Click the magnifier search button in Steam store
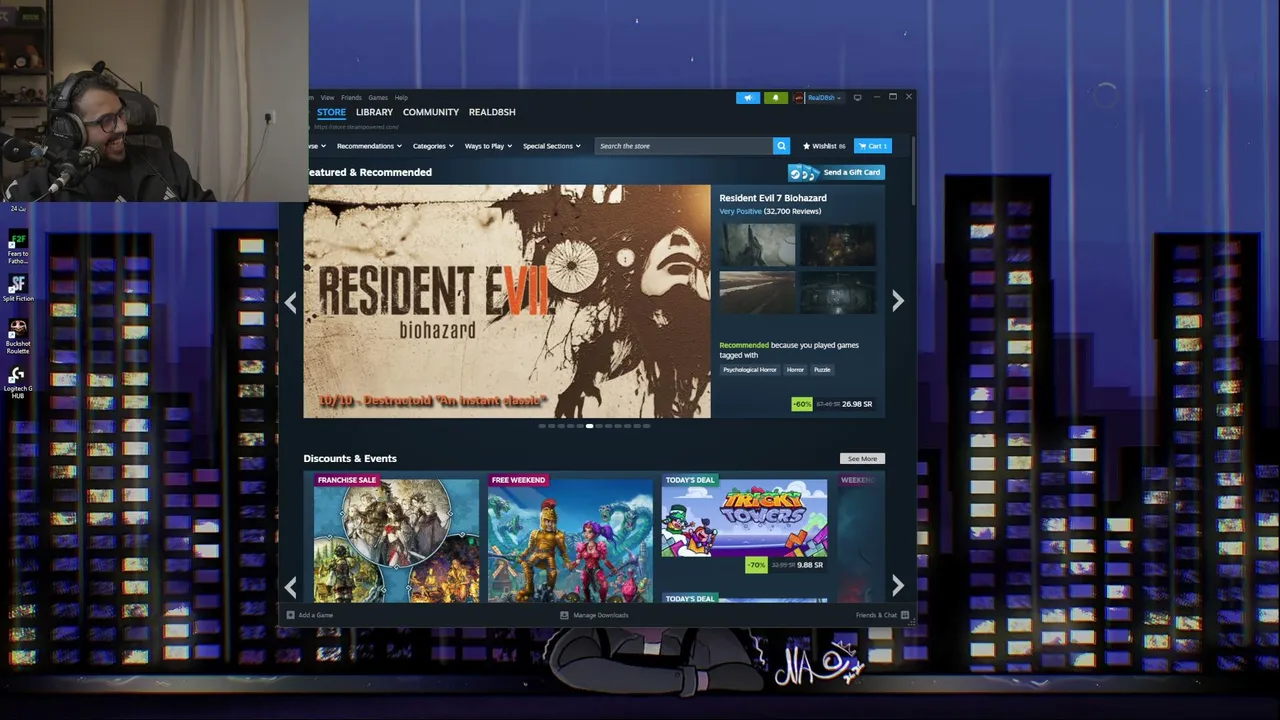This screenshot has height=720, width=1280. point(781,146)
